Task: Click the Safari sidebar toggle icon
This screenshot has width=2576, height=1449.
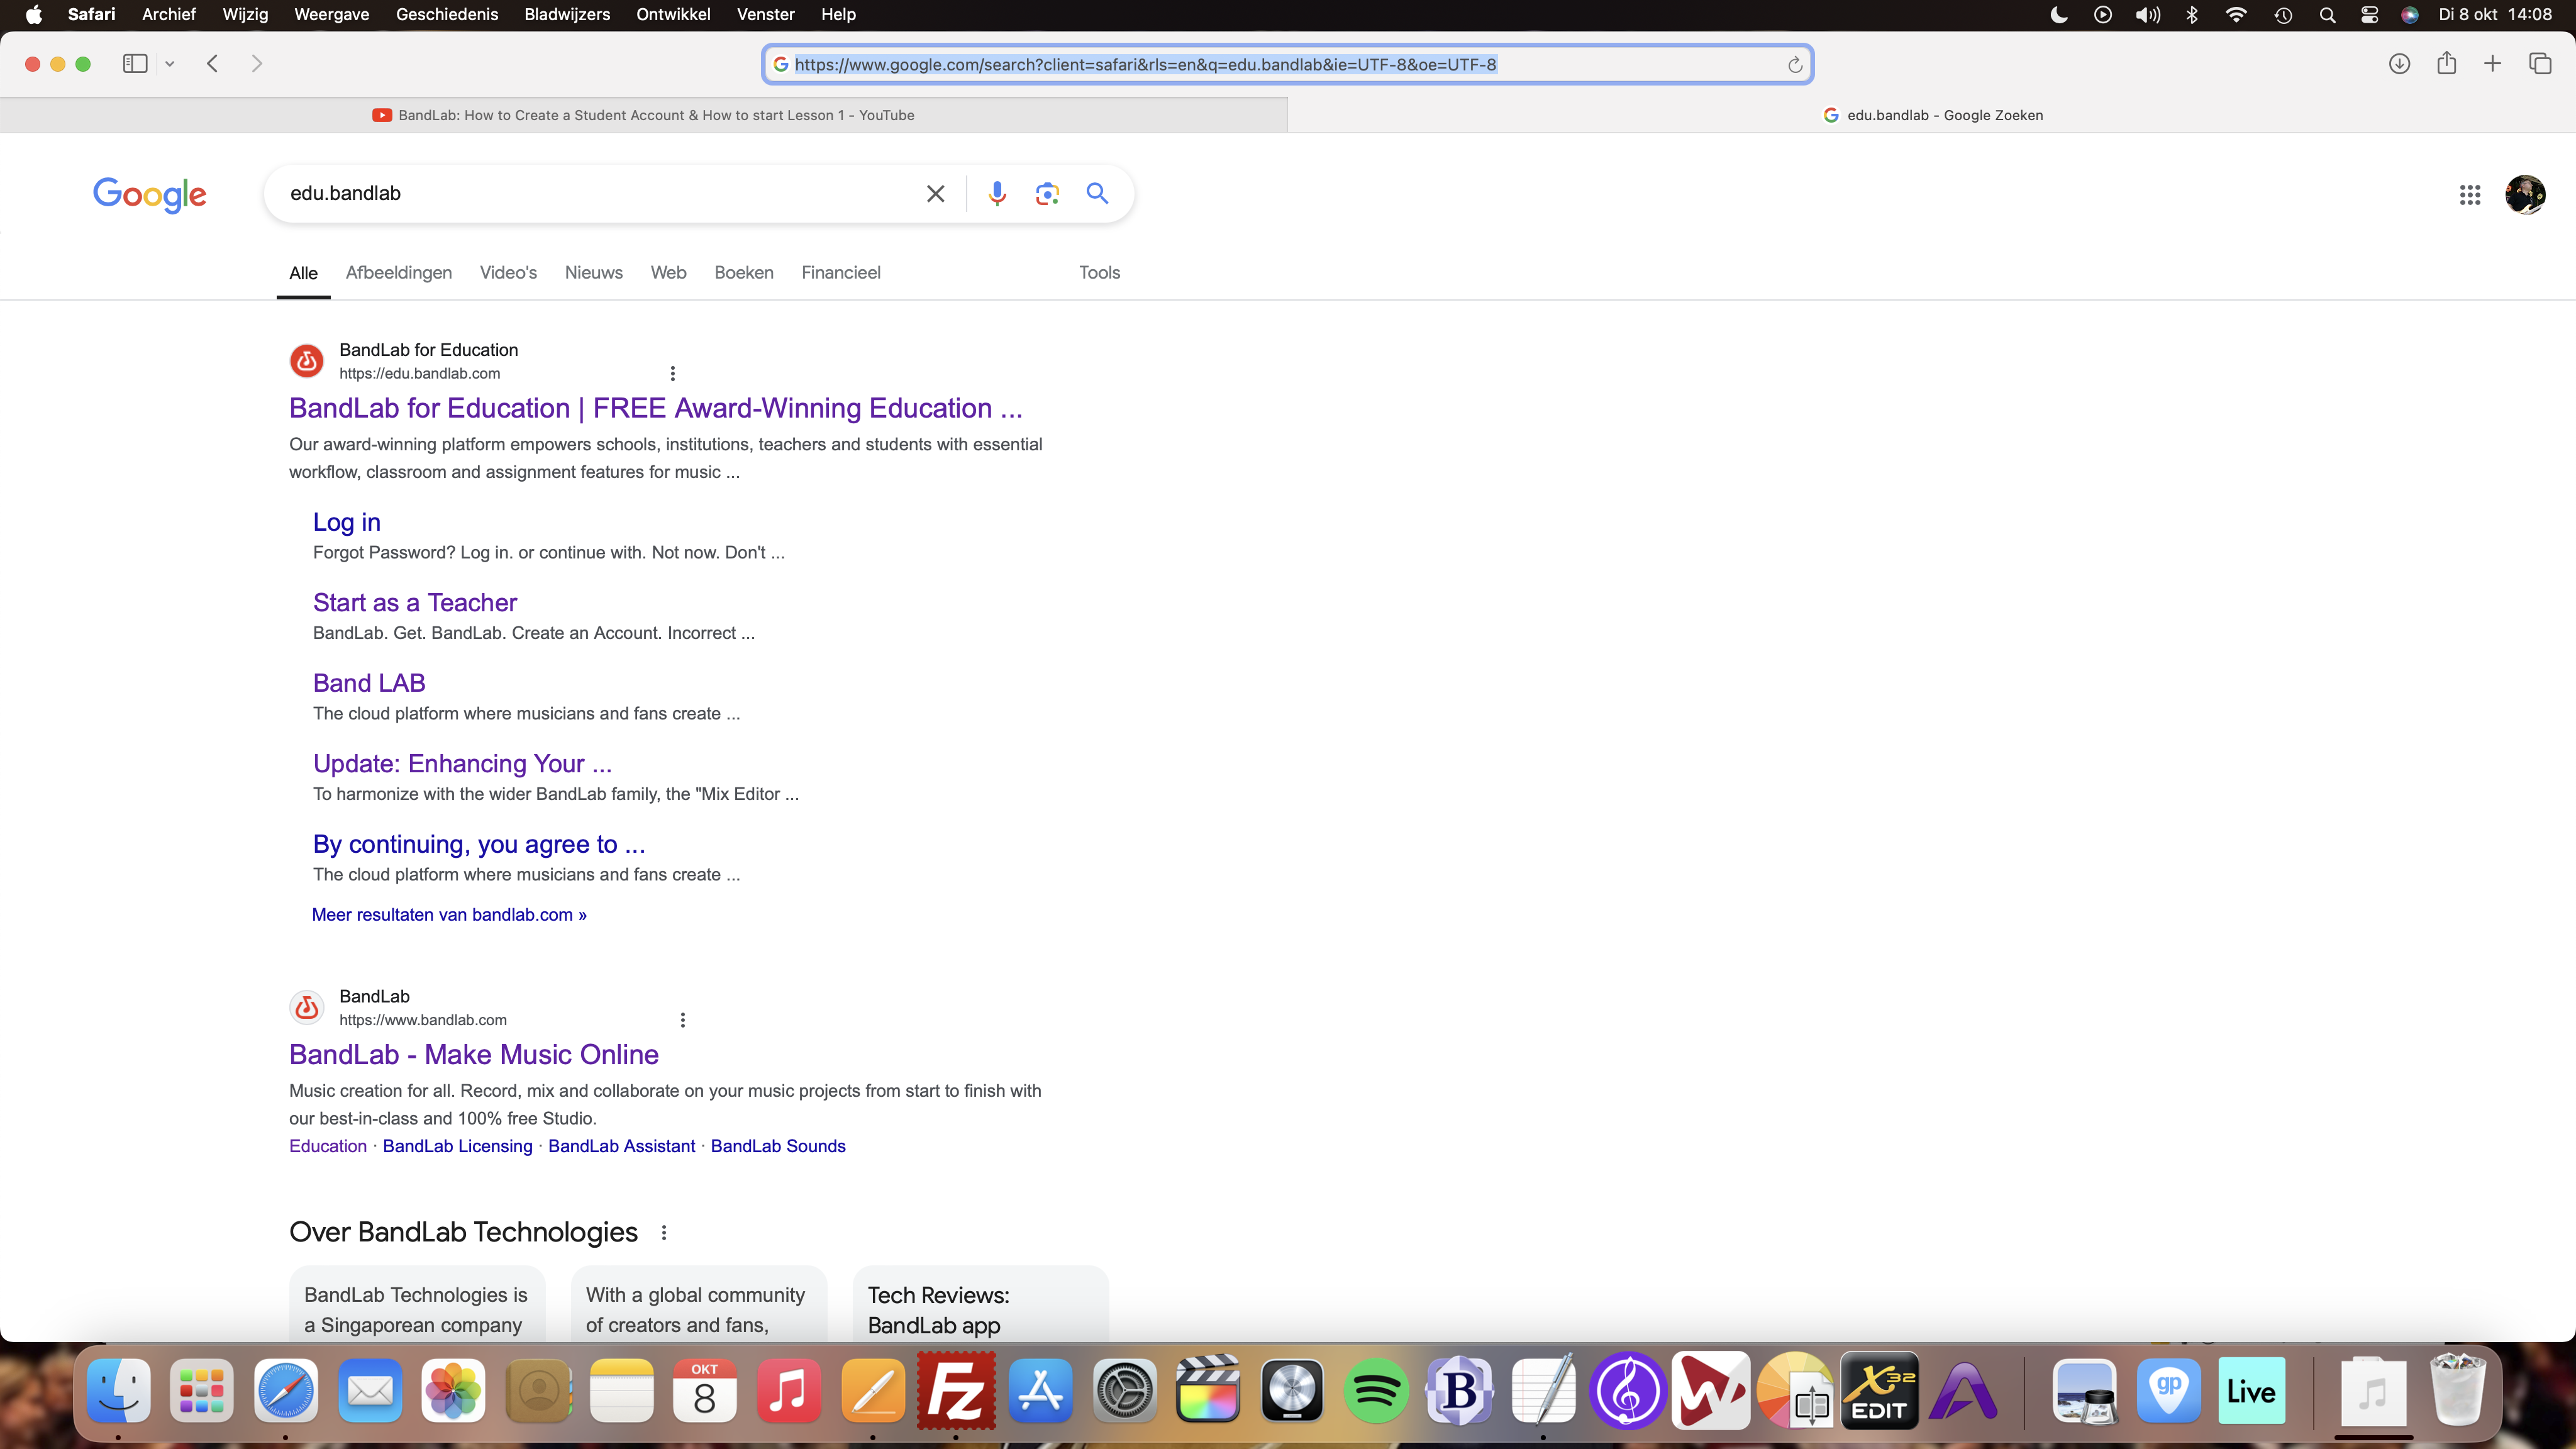Action: pos(135,64)
